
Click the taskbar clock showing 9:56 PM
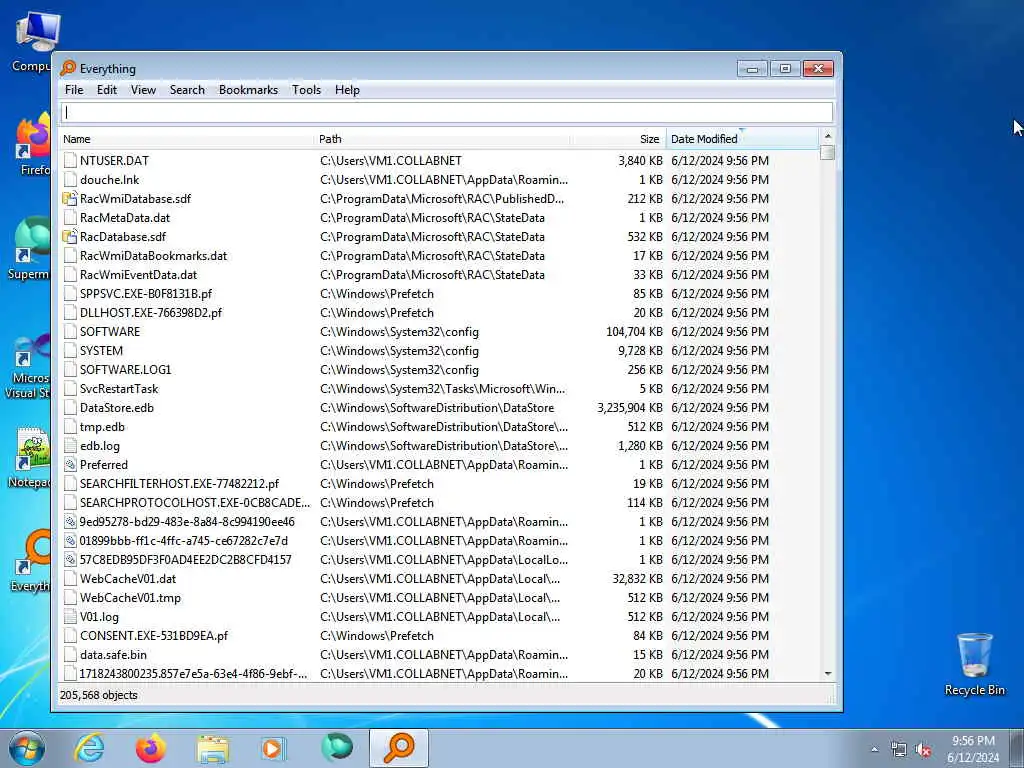pyautogui.click(x=973, y=749)
